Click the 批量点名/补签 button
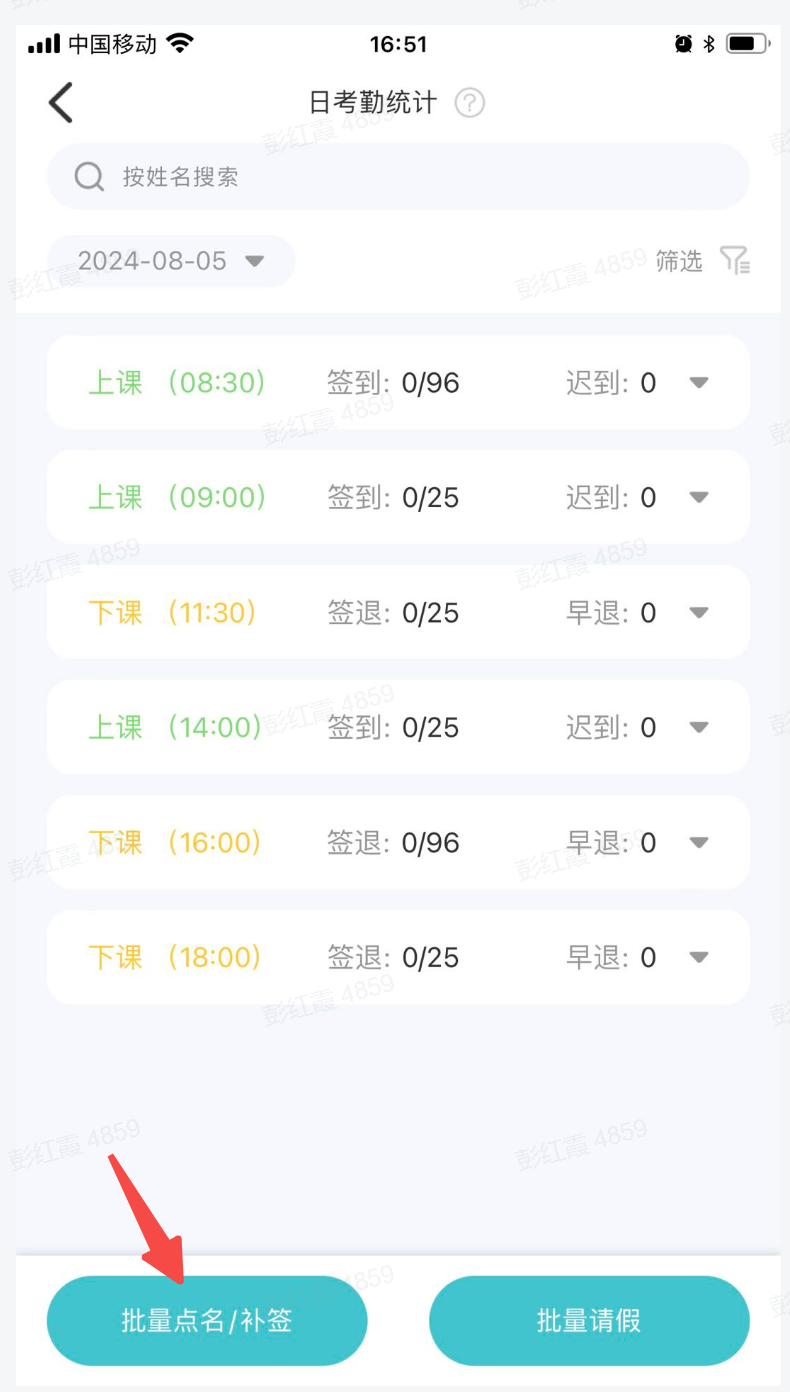The width and height of the screenshot is (790, 1392). 207,1321
